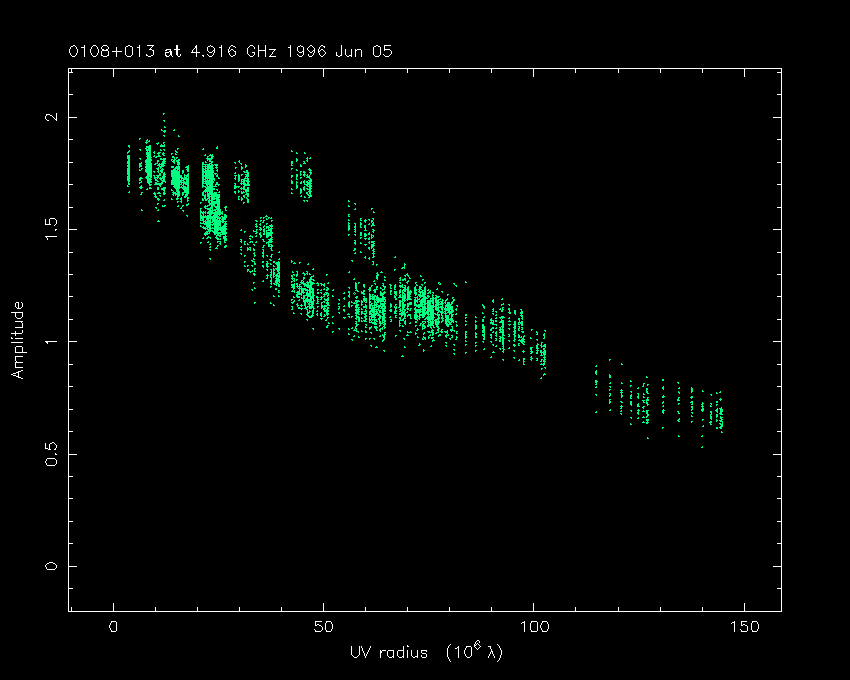This screenshot has width=850, height=680.
Task: Click the data cluster near UV radius 58, amplitude 1.5
Action: pyautogui.click(x=361, y=232)
